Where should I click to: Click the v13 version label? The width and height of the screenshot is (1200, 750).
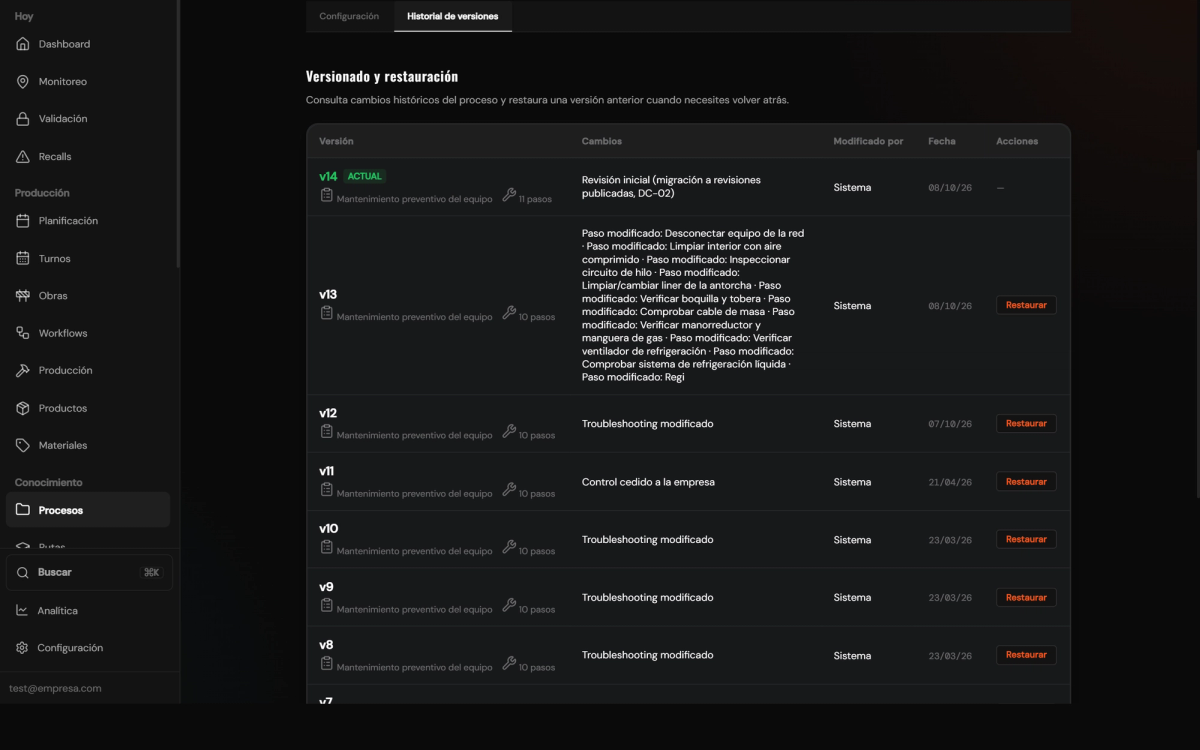pos(328,295)
